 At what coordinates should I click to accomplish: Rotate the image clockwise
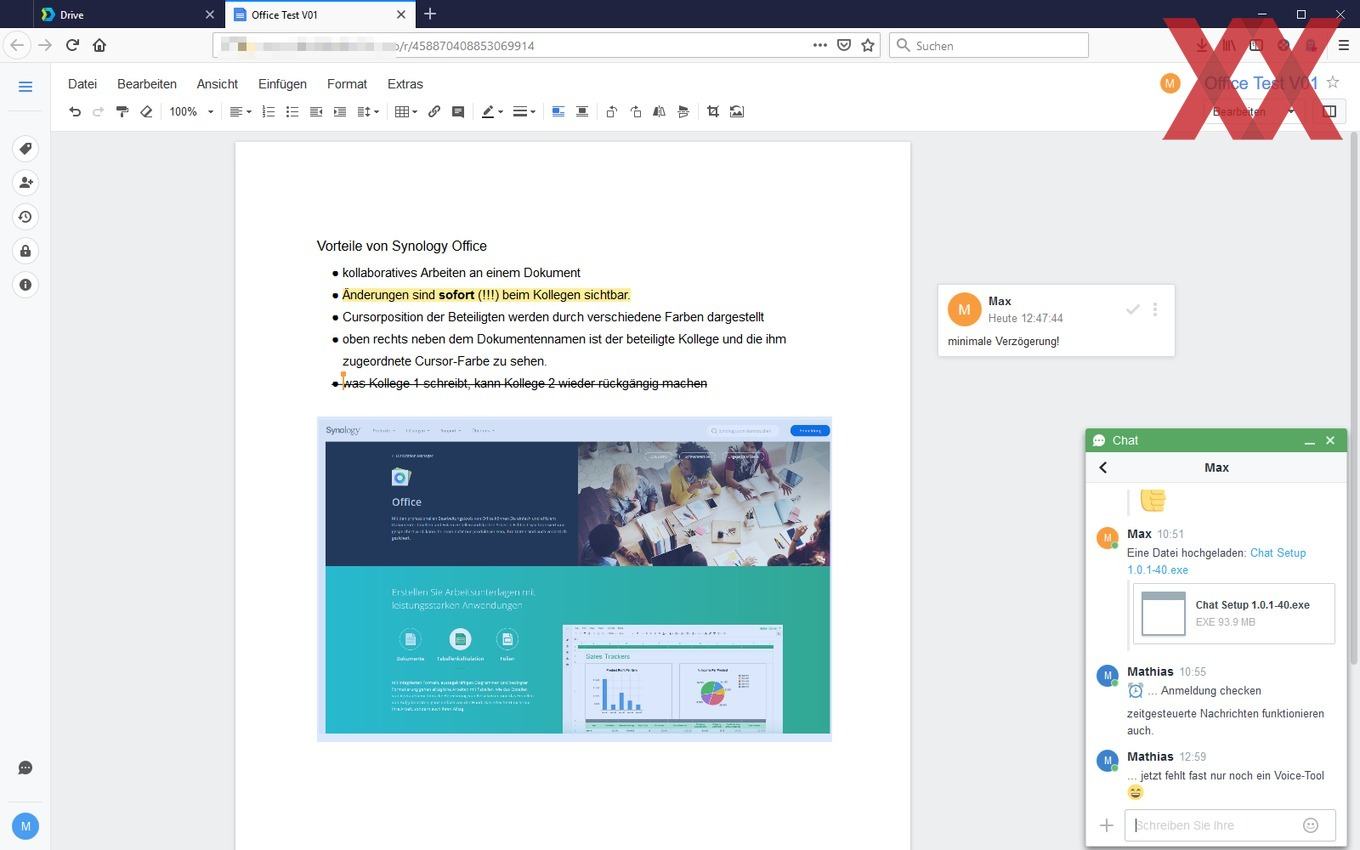pyautogui.click(x=635, y=112)
